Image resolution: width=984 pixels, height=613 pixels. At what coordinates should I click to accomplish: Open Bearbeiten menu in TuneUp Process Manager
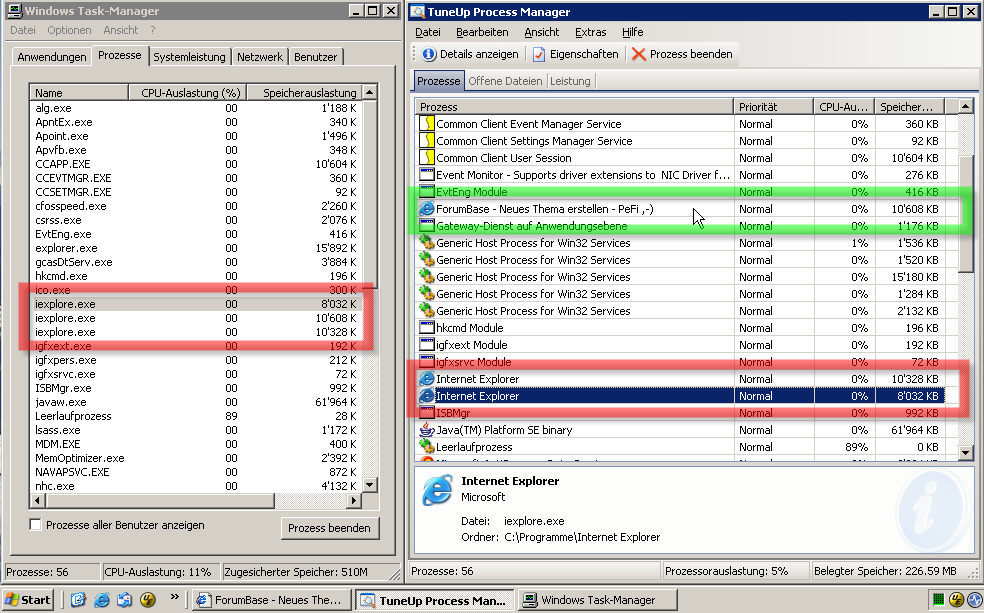tap(482, 32)
